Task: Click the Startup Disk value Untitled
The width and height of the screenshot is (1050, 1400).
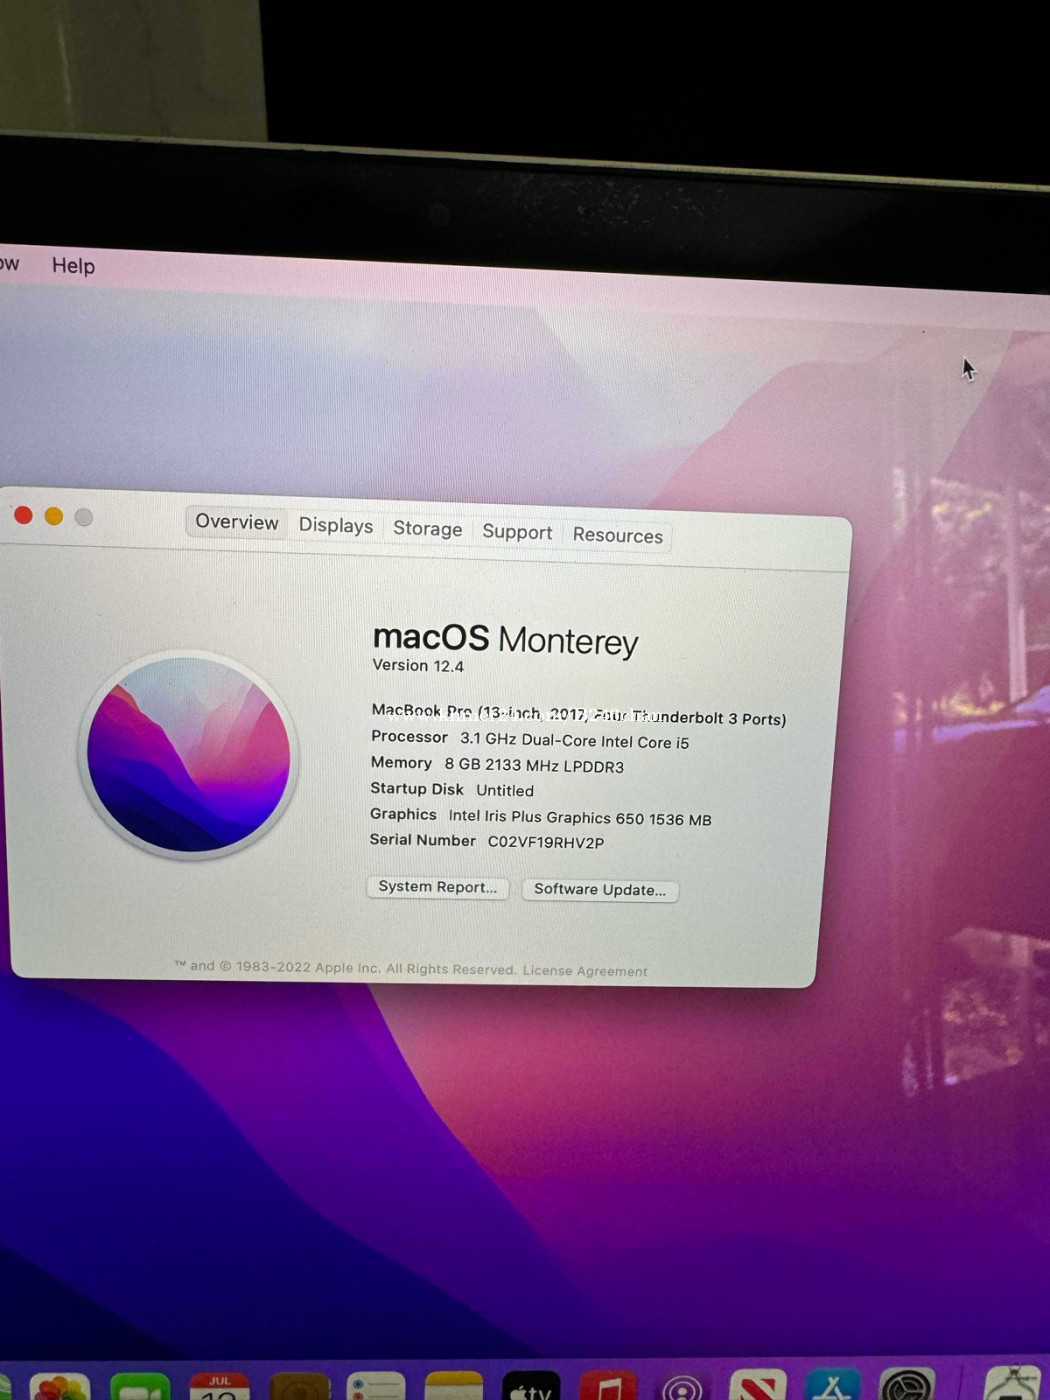Action: [505, 790]
